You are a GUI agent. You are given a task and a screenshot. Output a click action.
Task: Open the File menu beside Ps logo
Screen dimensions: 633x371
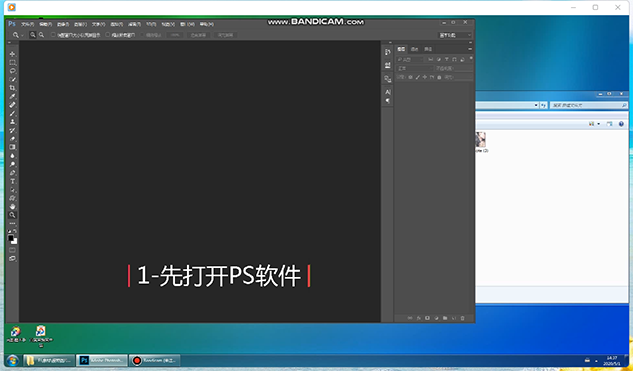click(x=27, y=24)
